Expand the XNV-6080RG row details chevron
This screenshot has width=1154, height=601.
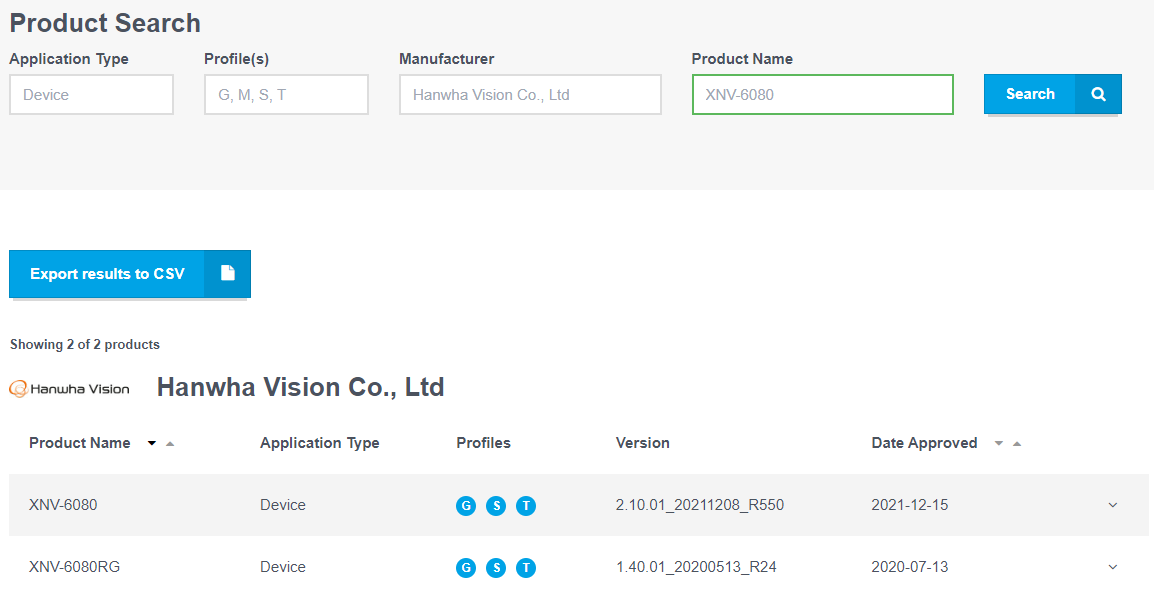pos(1113,566)
